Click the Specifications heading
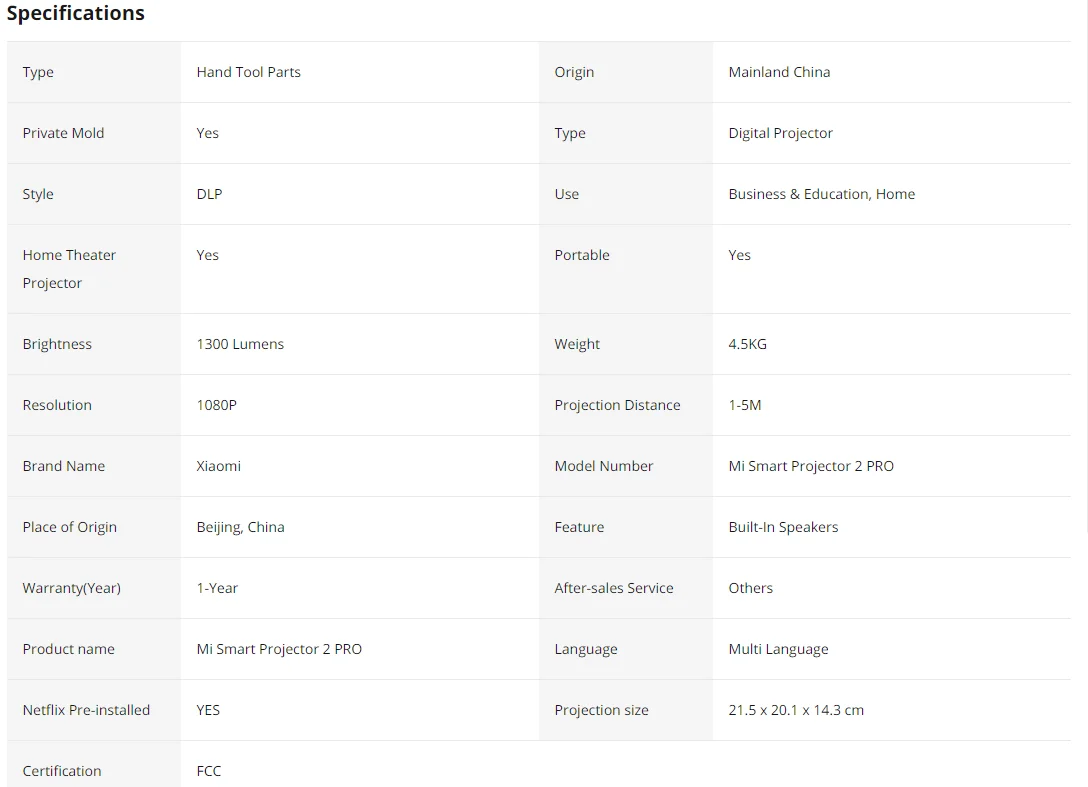Screen dimensions: 1088x787 point(76,14)
